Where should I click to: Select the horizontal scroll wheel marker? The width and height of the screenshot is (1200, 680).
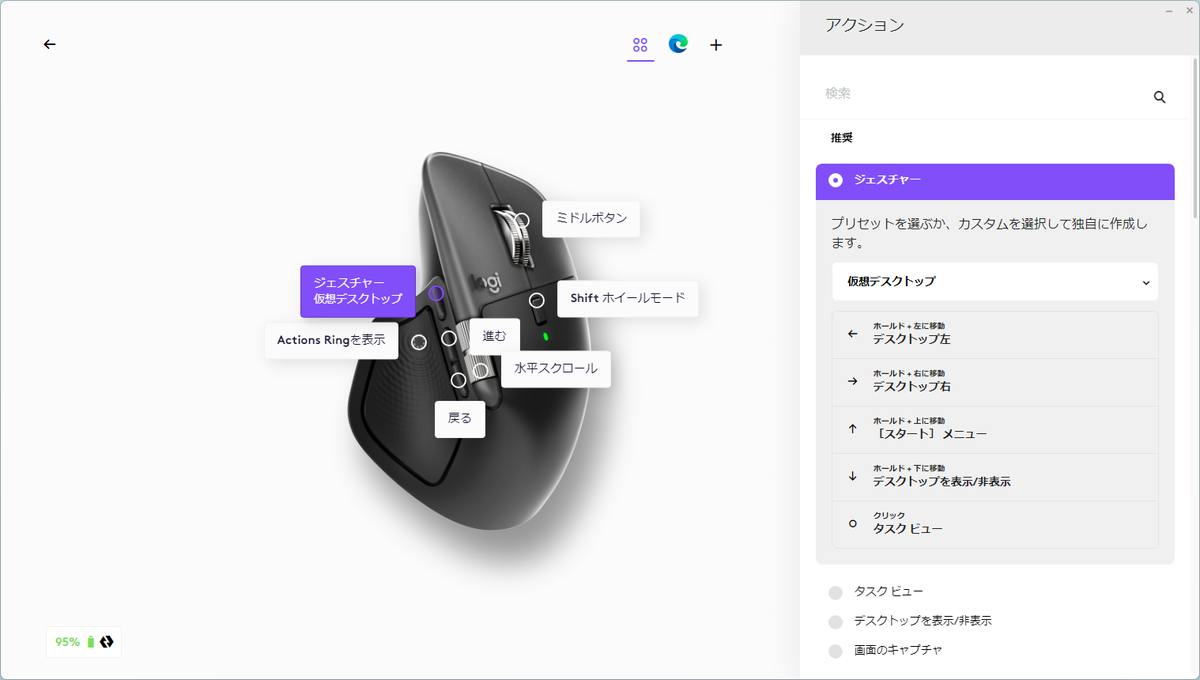pos(481,370)
